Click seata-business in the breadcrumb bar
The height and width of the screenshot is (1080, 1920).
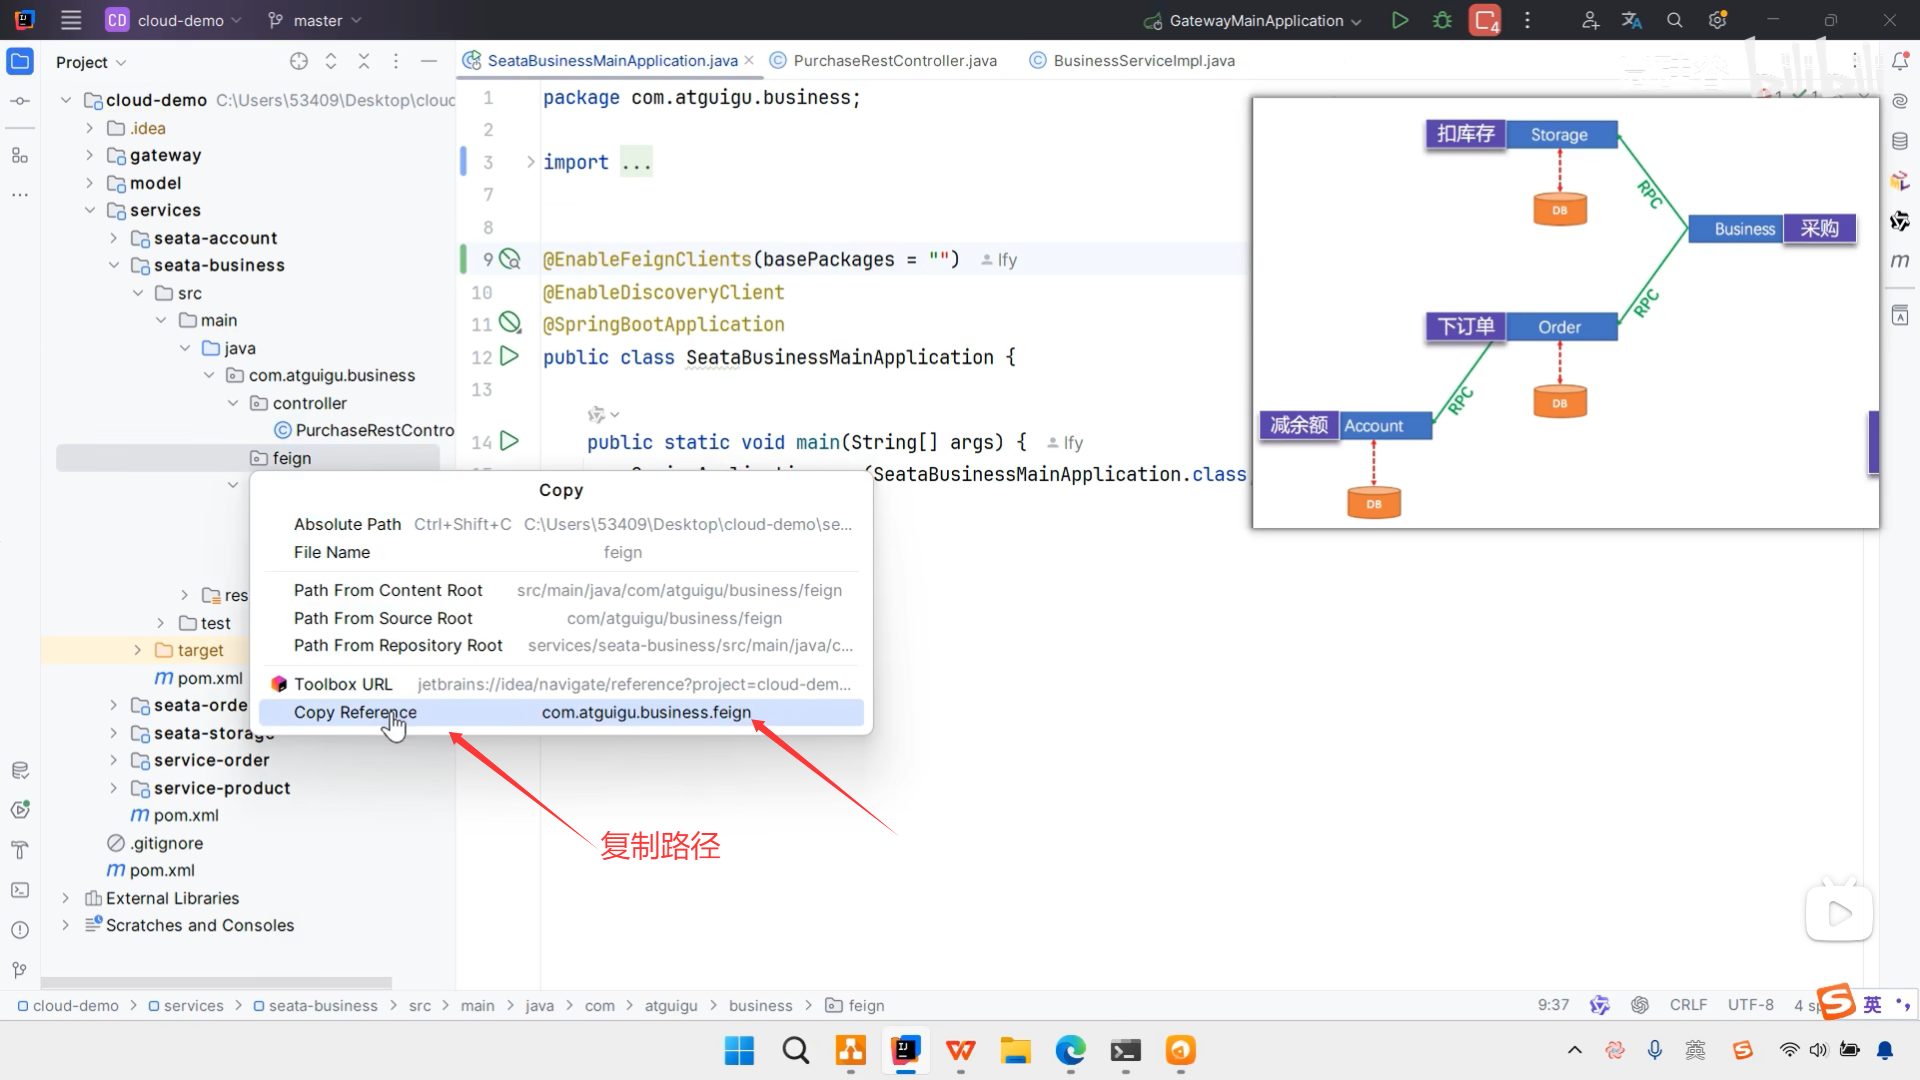pyautogui.click(x=322, y=1006)
